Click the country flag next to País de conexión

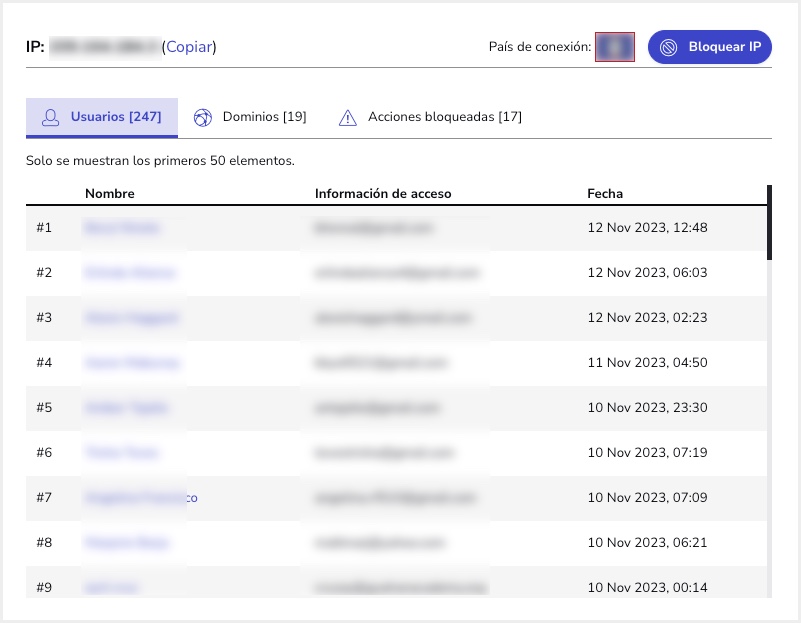[x=615, y=47]
